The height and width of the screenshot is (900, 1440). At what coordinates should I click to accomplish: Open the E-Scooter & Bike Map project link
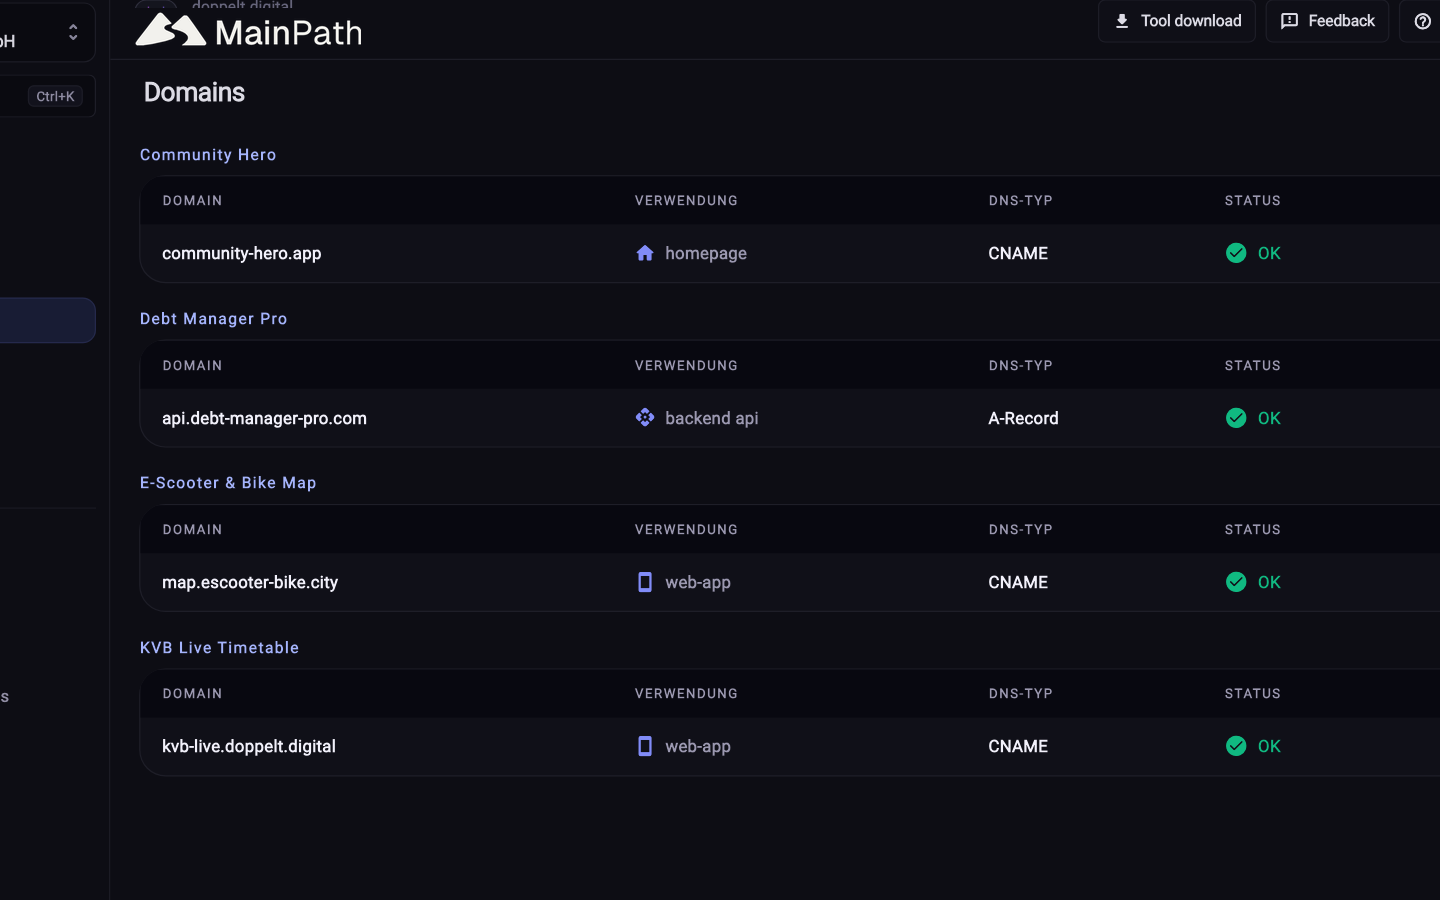pos(228,483)
